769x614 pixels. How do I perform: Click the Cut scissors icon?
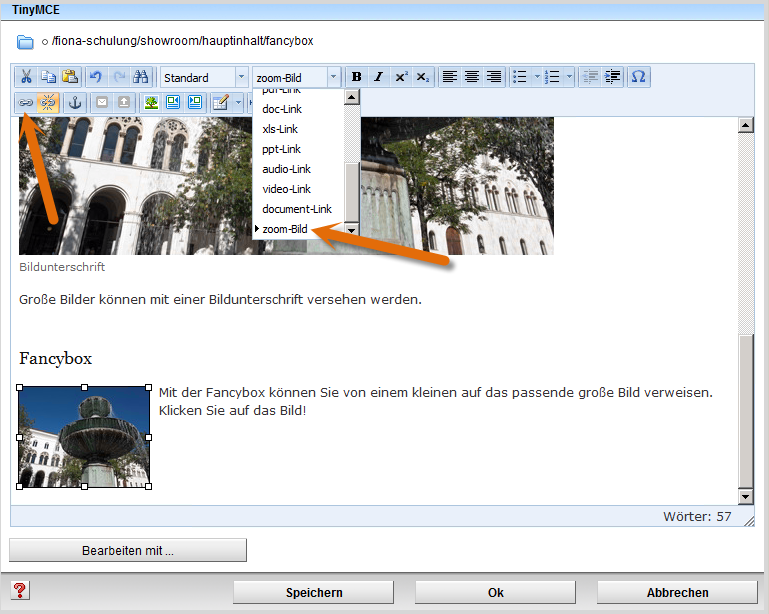click(26, 77)
